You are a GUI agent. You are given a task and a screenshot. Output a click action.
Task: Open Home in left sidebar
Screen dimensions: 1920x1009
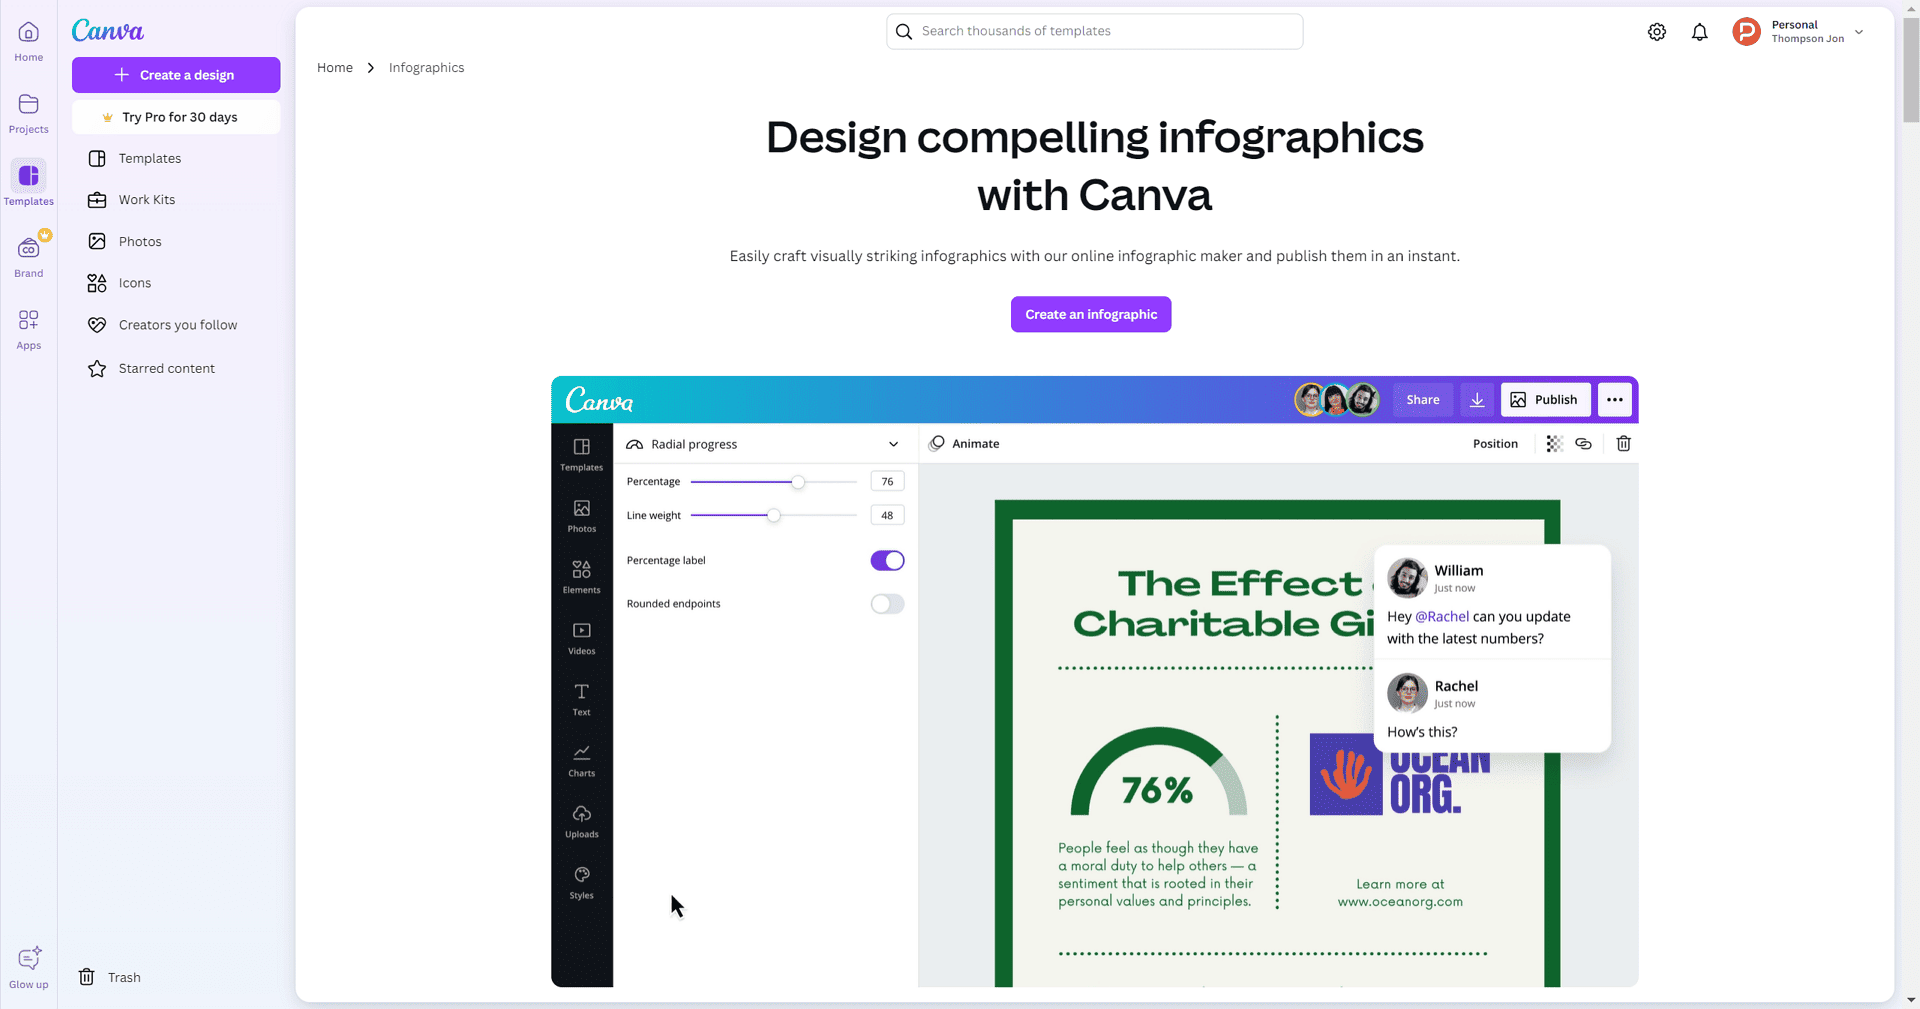[28, 42]
